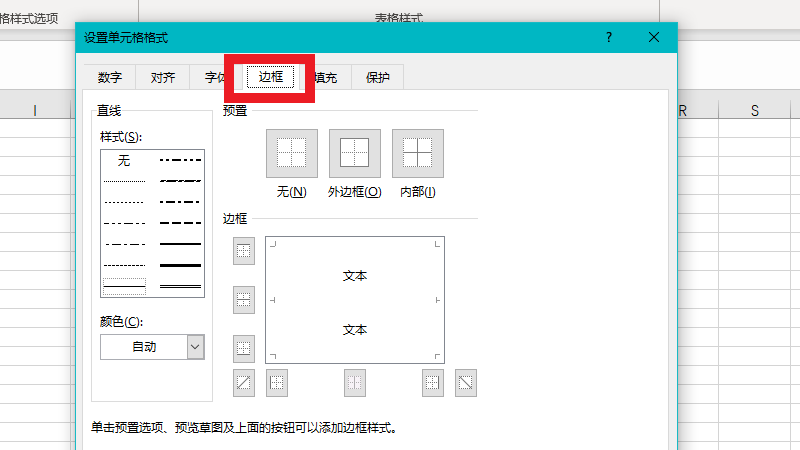This screenshot has height=450, width=800.
Task: Click the 无 (None) border preset icon
Action: tap(292, 153)
